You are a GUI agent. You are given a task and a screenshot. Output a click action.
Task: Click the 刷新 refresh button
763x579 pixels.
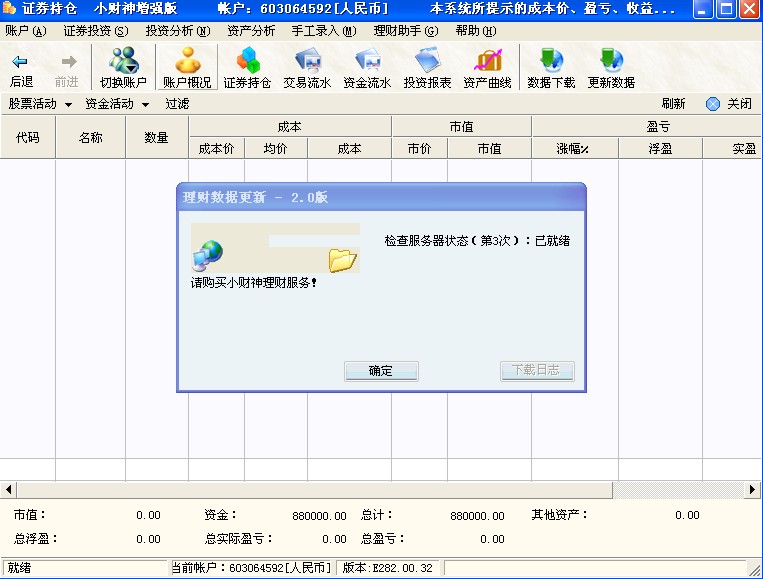(x=673, y=104)
